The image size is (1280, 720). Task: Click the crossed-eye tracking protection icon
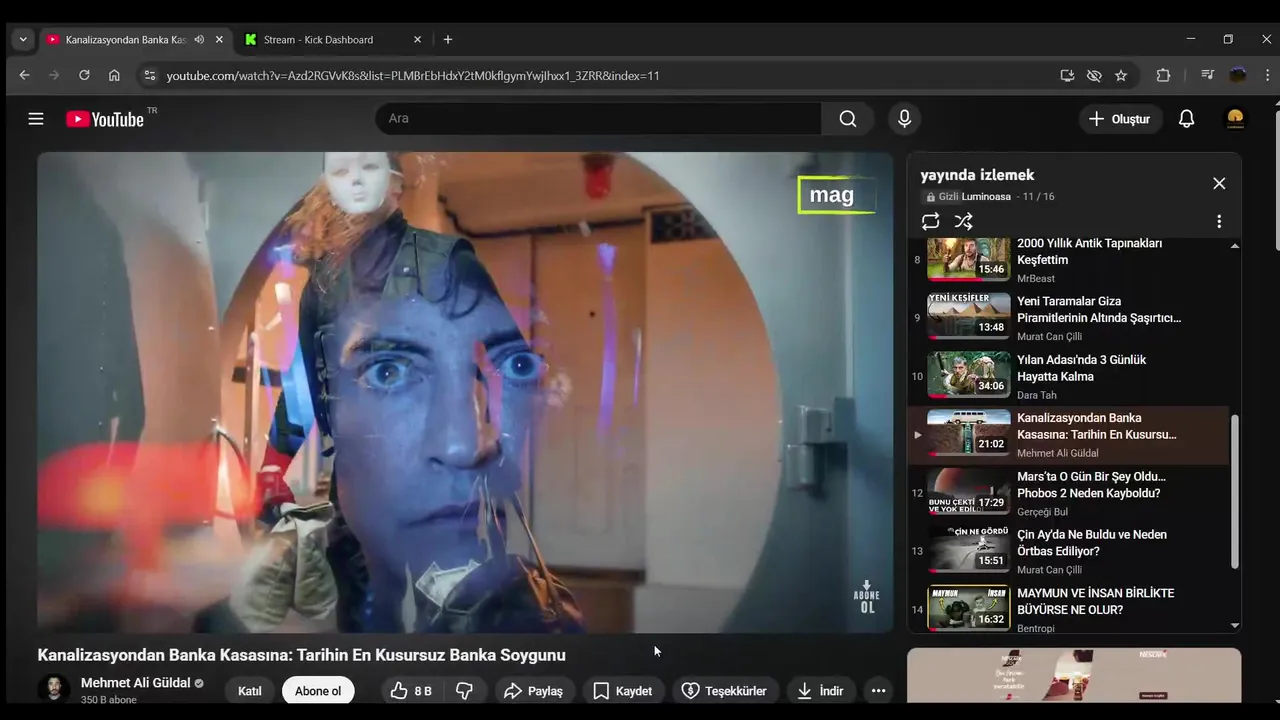coord(1094,76)
